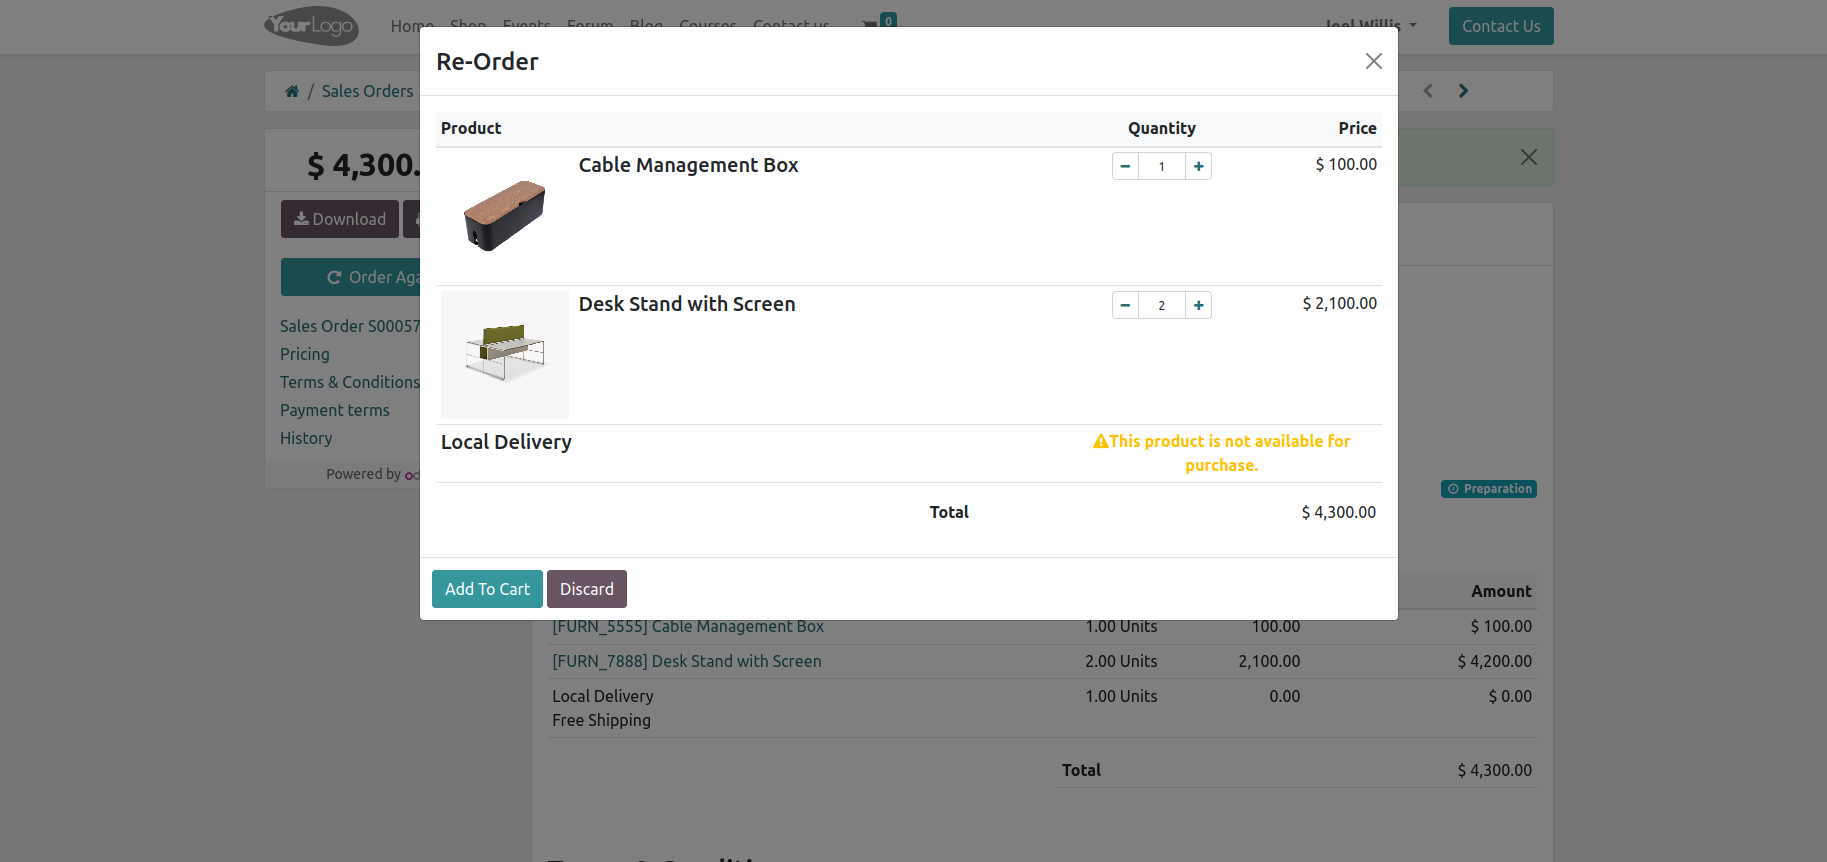Open the Sales Orders breadcrumb link
This screenshot has width=1827, height=862.
point(367,91)
